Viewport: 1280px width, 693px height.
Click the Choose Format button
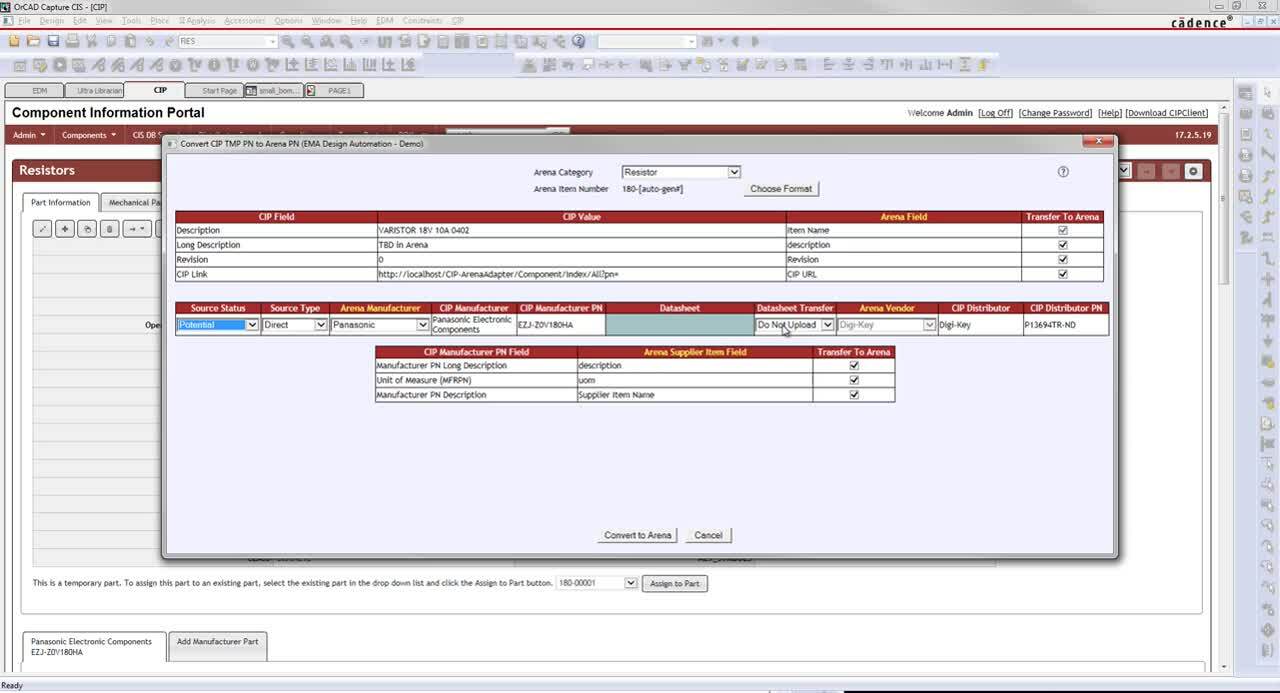click(x=781, y=189)
